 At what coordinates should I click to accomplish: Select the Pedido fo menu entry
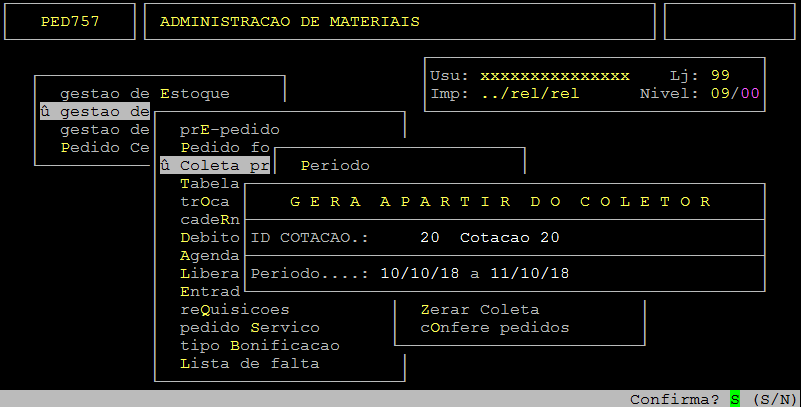[225, 148]
